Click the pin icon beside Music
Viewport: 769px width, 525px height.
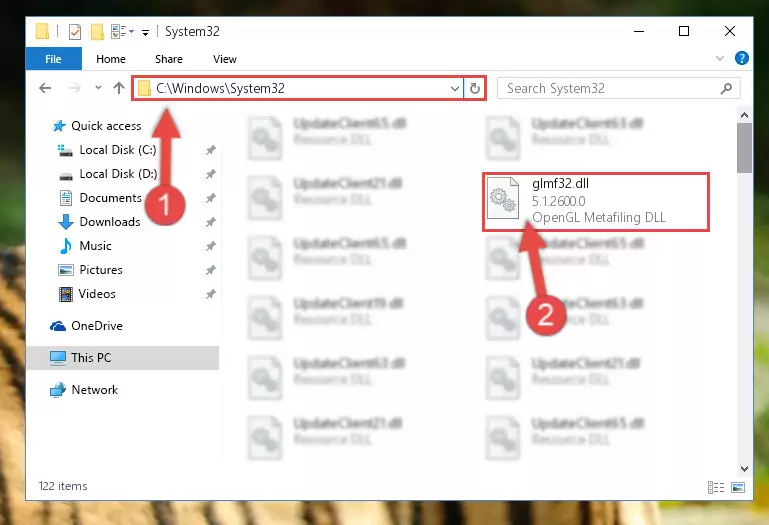pos(210,246)
